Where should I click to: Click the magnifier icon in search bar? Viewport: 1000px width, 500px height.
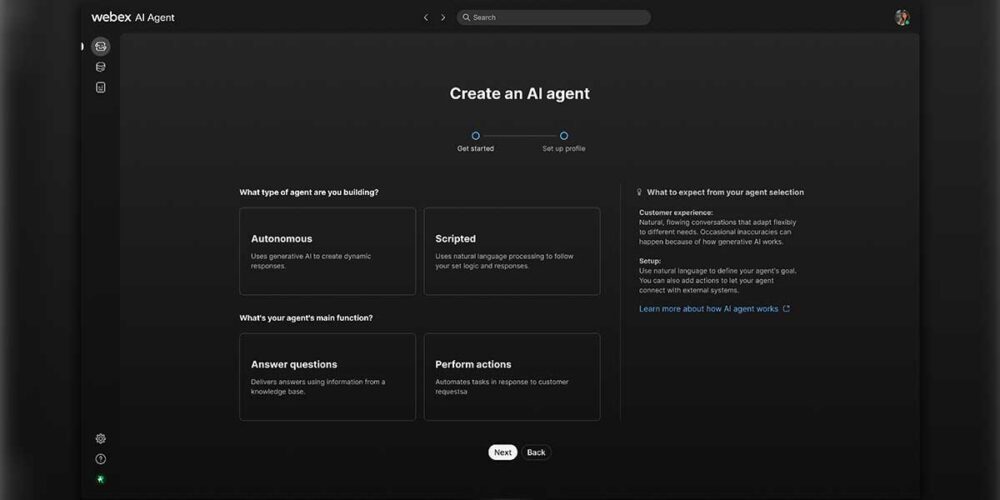466,17
